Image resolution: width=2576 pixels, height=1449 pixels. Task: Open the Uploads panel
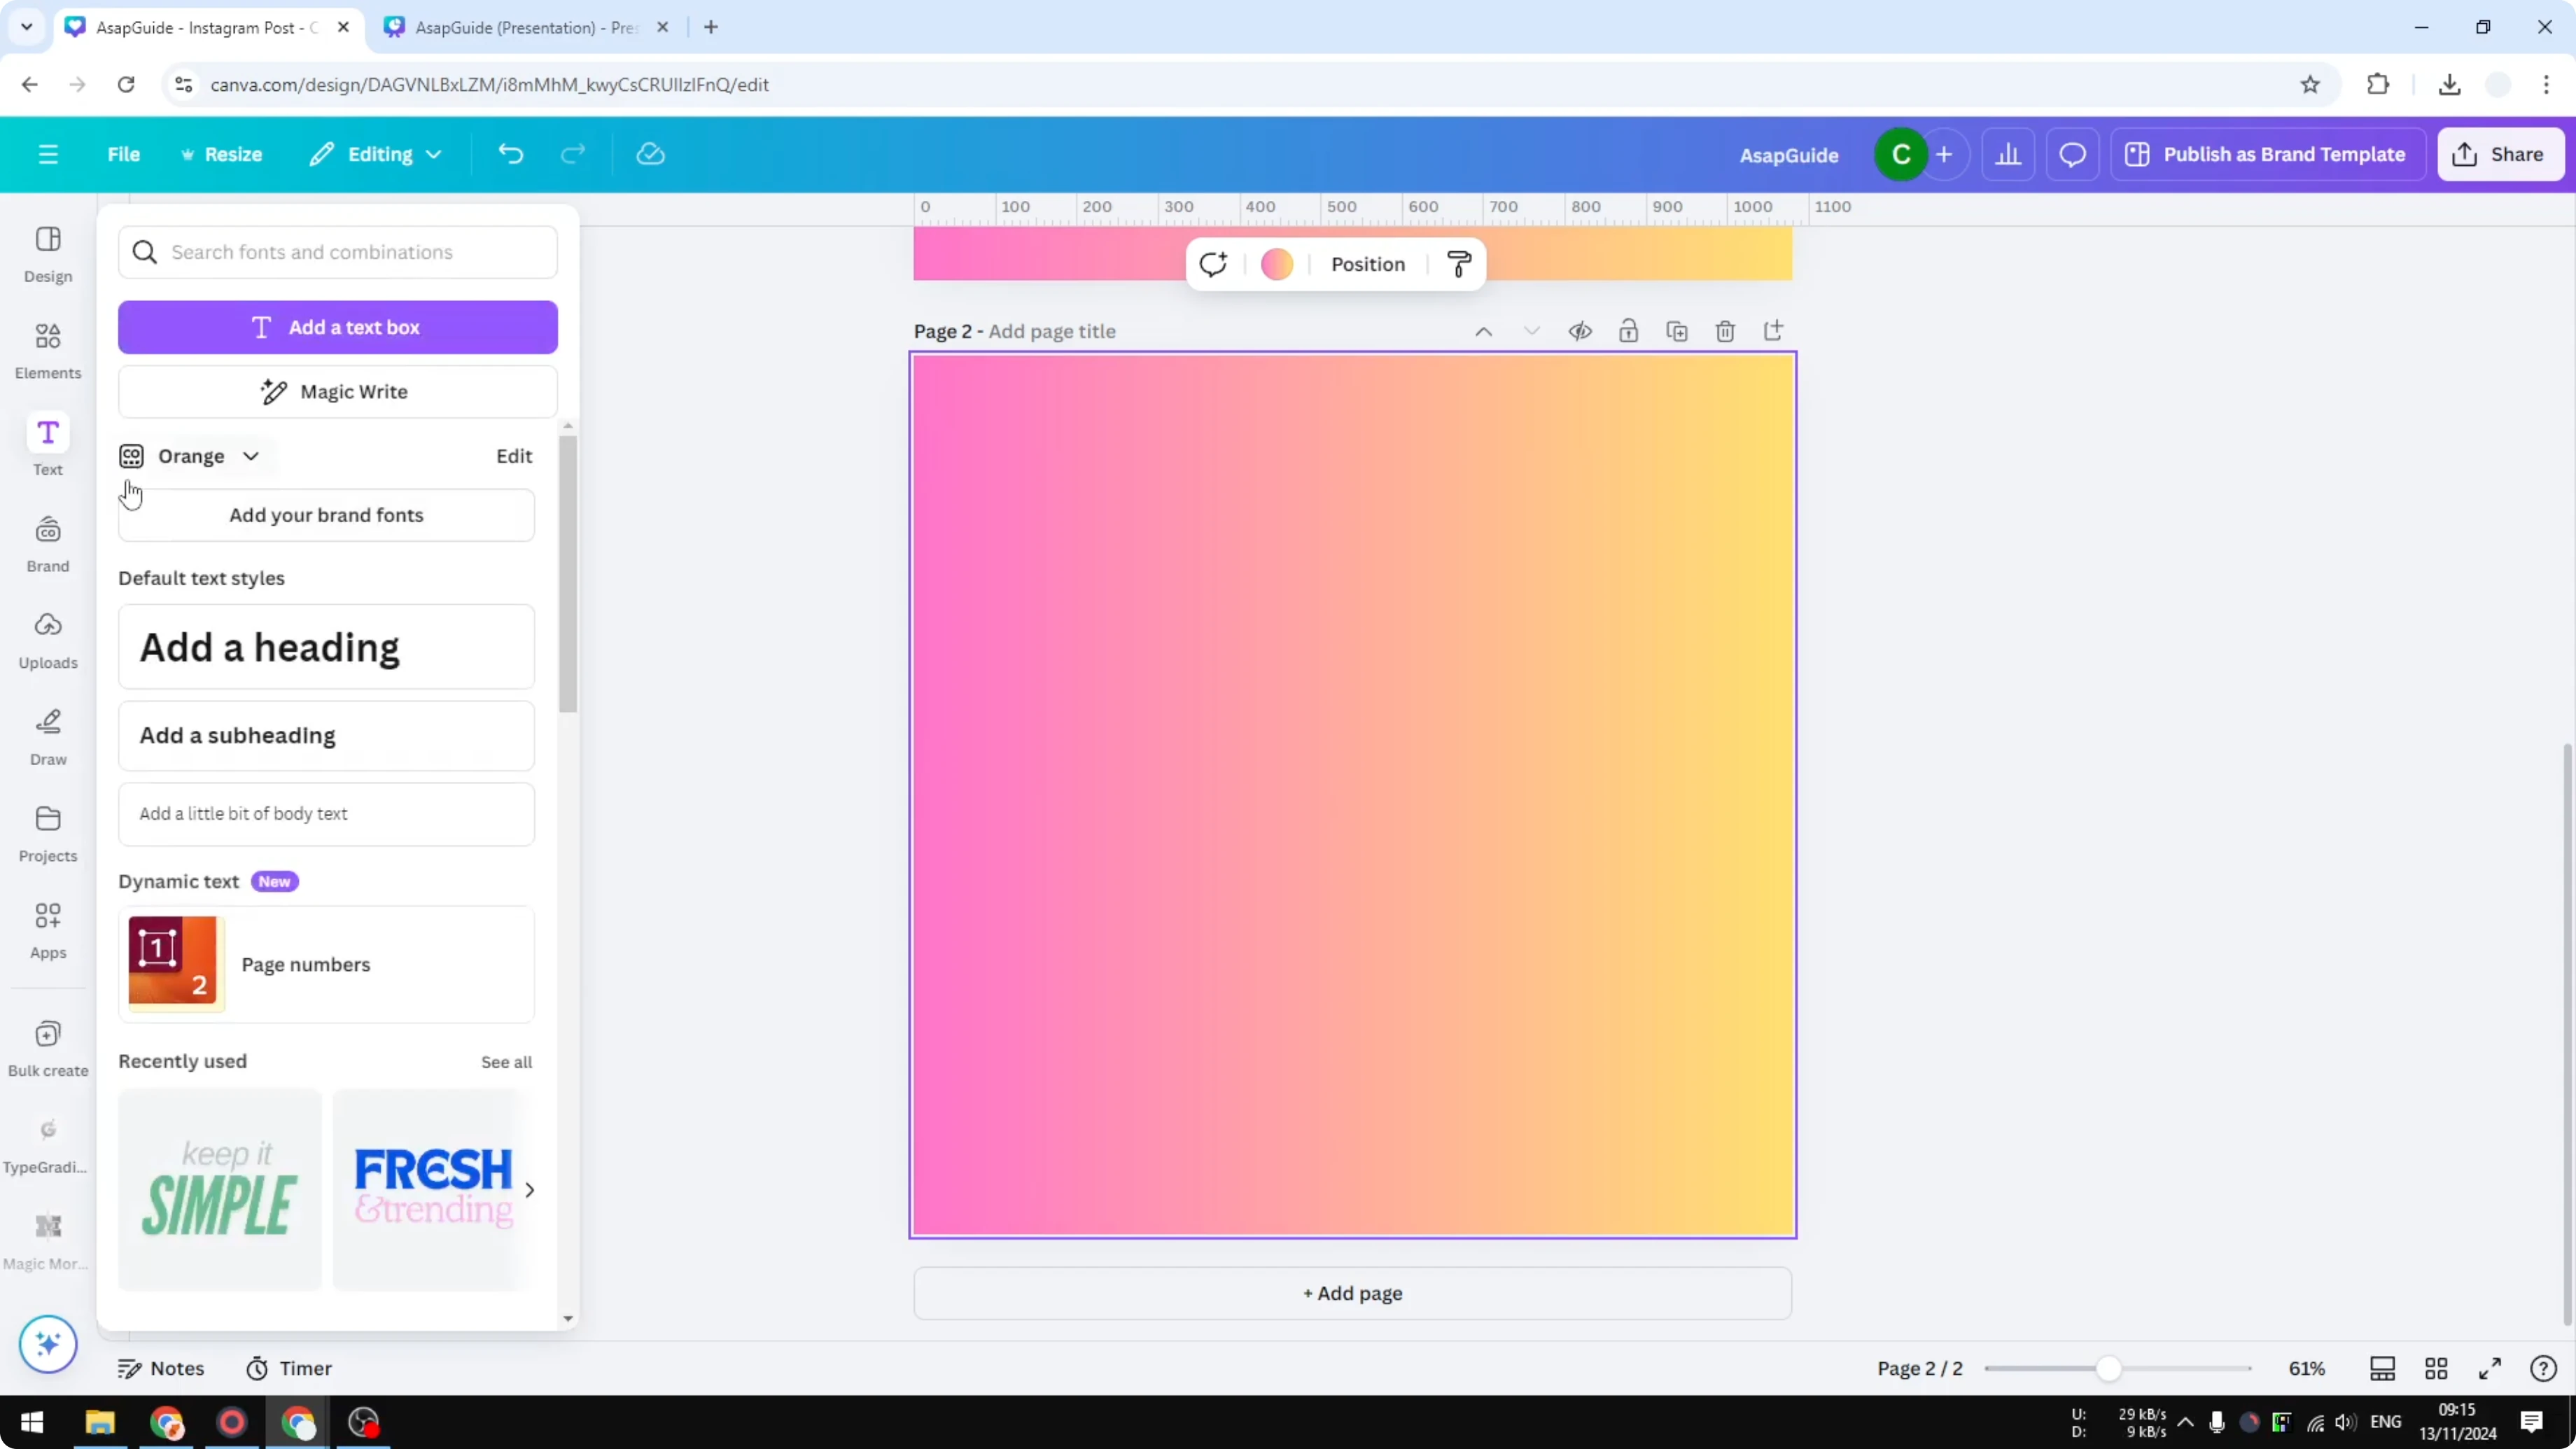coord(47,637)
